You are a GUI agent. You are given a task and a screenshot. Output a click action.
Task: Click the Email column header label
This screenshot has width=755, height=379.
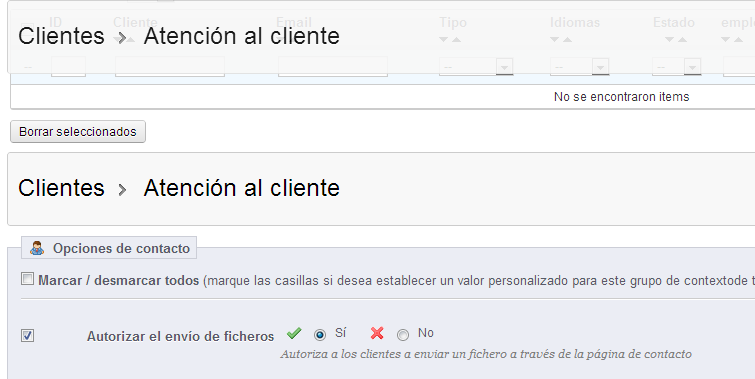(x=294, y=22)
